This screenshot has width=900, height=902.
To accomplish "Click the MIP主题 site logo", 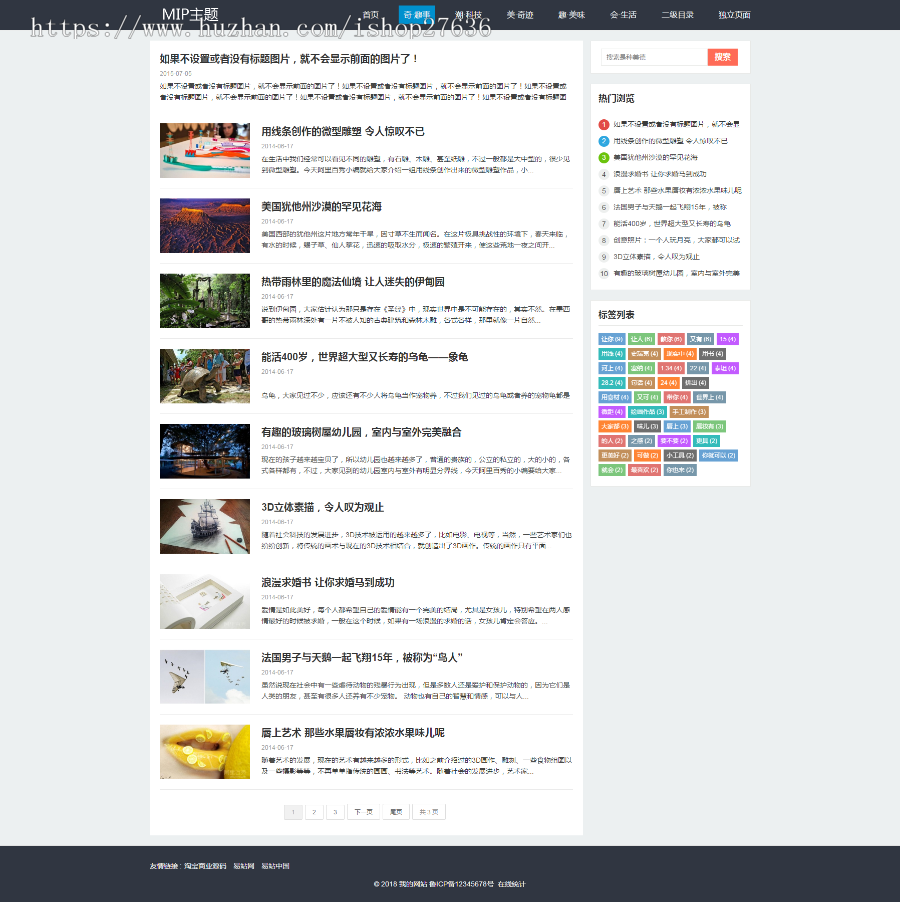I will tap(190, 14).
